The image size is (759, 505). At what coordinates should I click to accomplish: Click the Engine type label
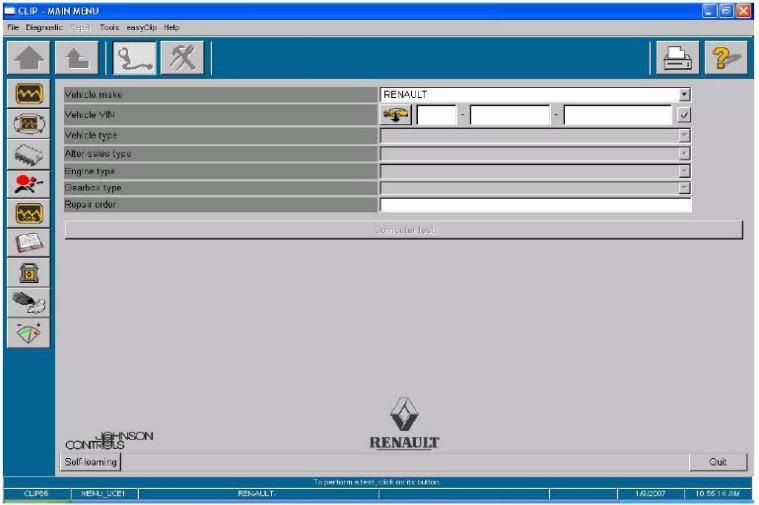90,171
